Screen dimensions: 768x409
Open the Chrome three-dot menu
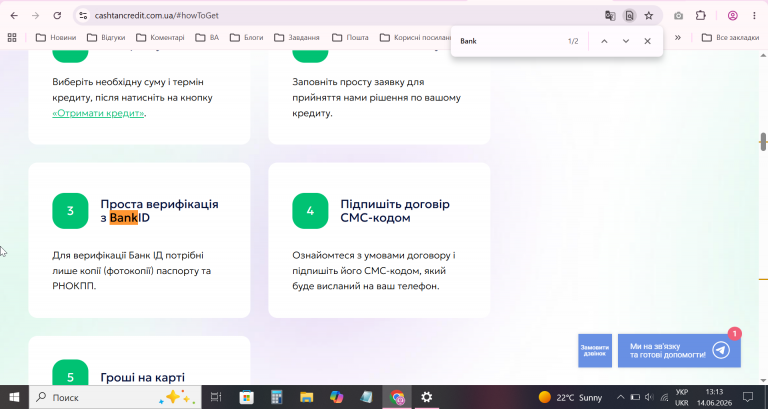pos(754,16)
